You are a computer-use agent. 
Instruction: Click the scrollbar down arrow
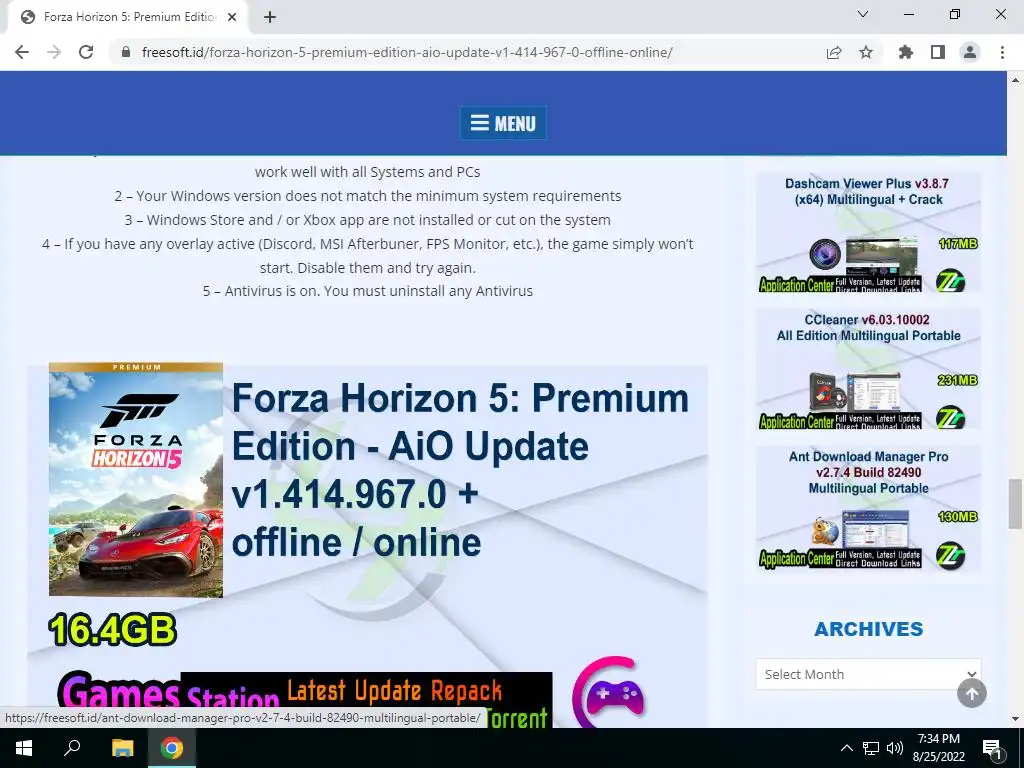[x=1015, y=719]
